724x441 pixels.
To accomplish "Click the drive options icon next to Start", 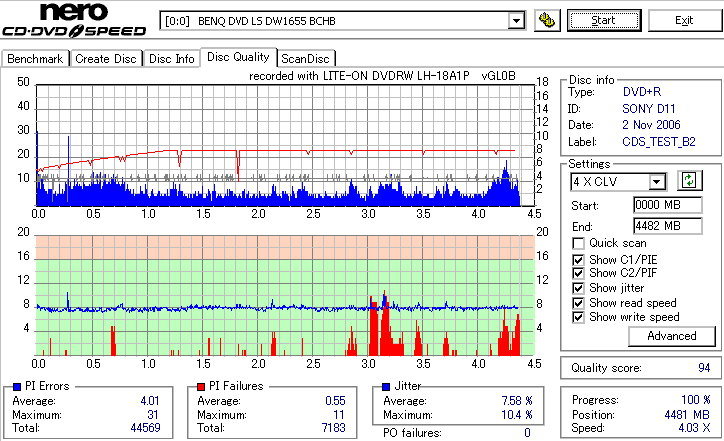I will coord(547,21).
